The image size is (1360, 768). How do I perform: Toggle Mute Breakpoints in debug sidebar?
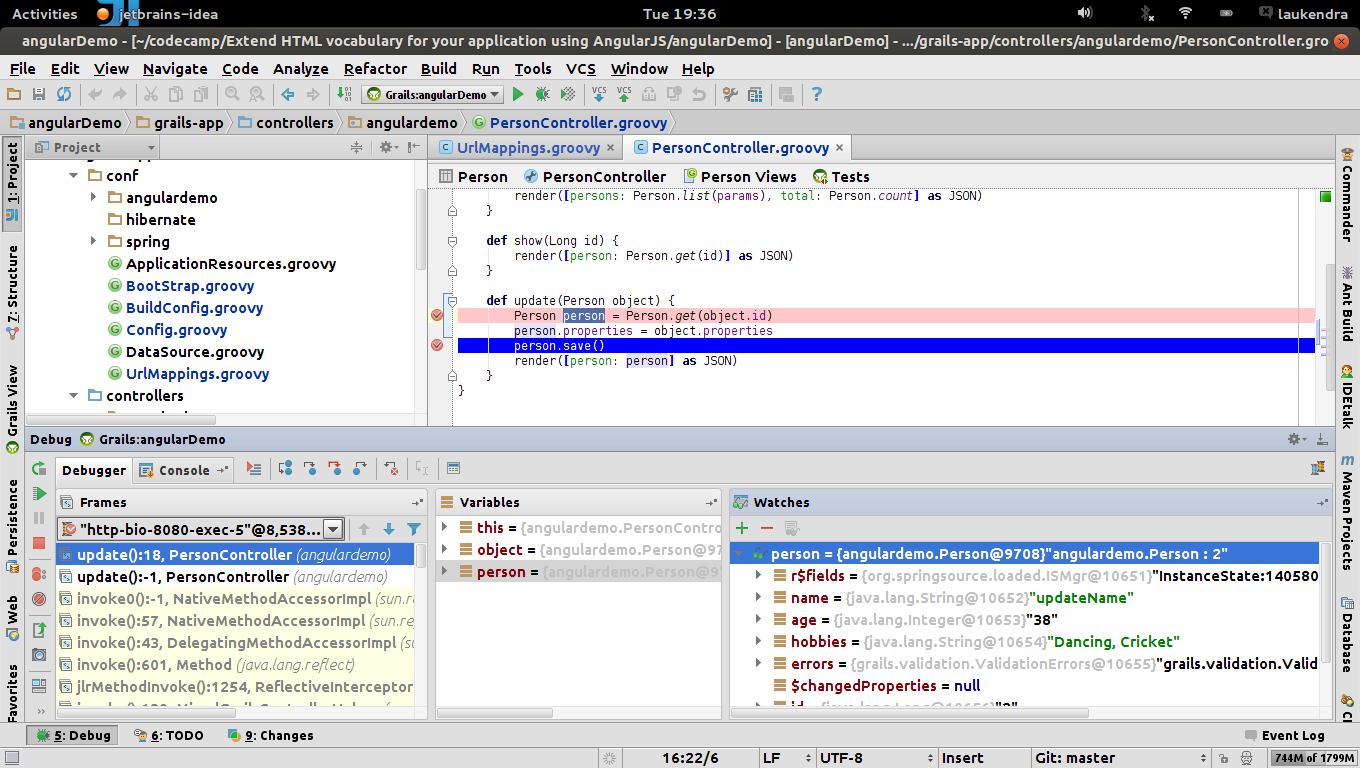[39, 599]
